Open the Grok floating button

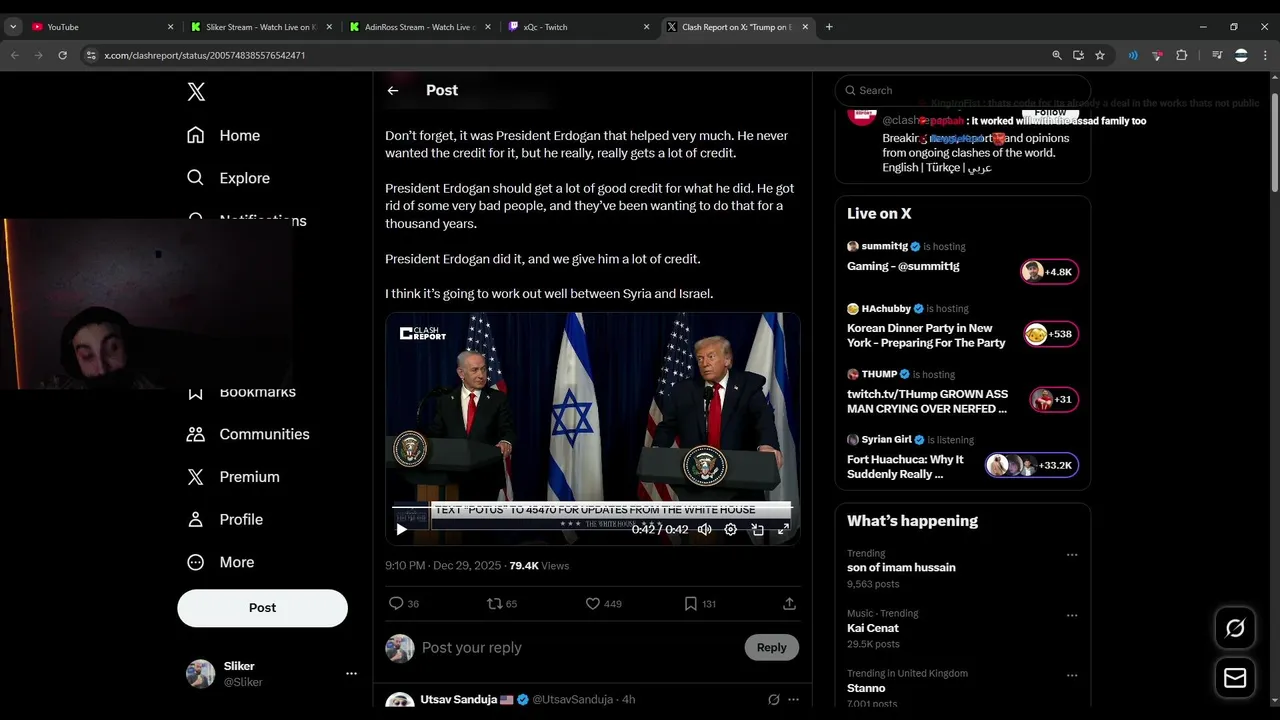[x=1235, y=628]
